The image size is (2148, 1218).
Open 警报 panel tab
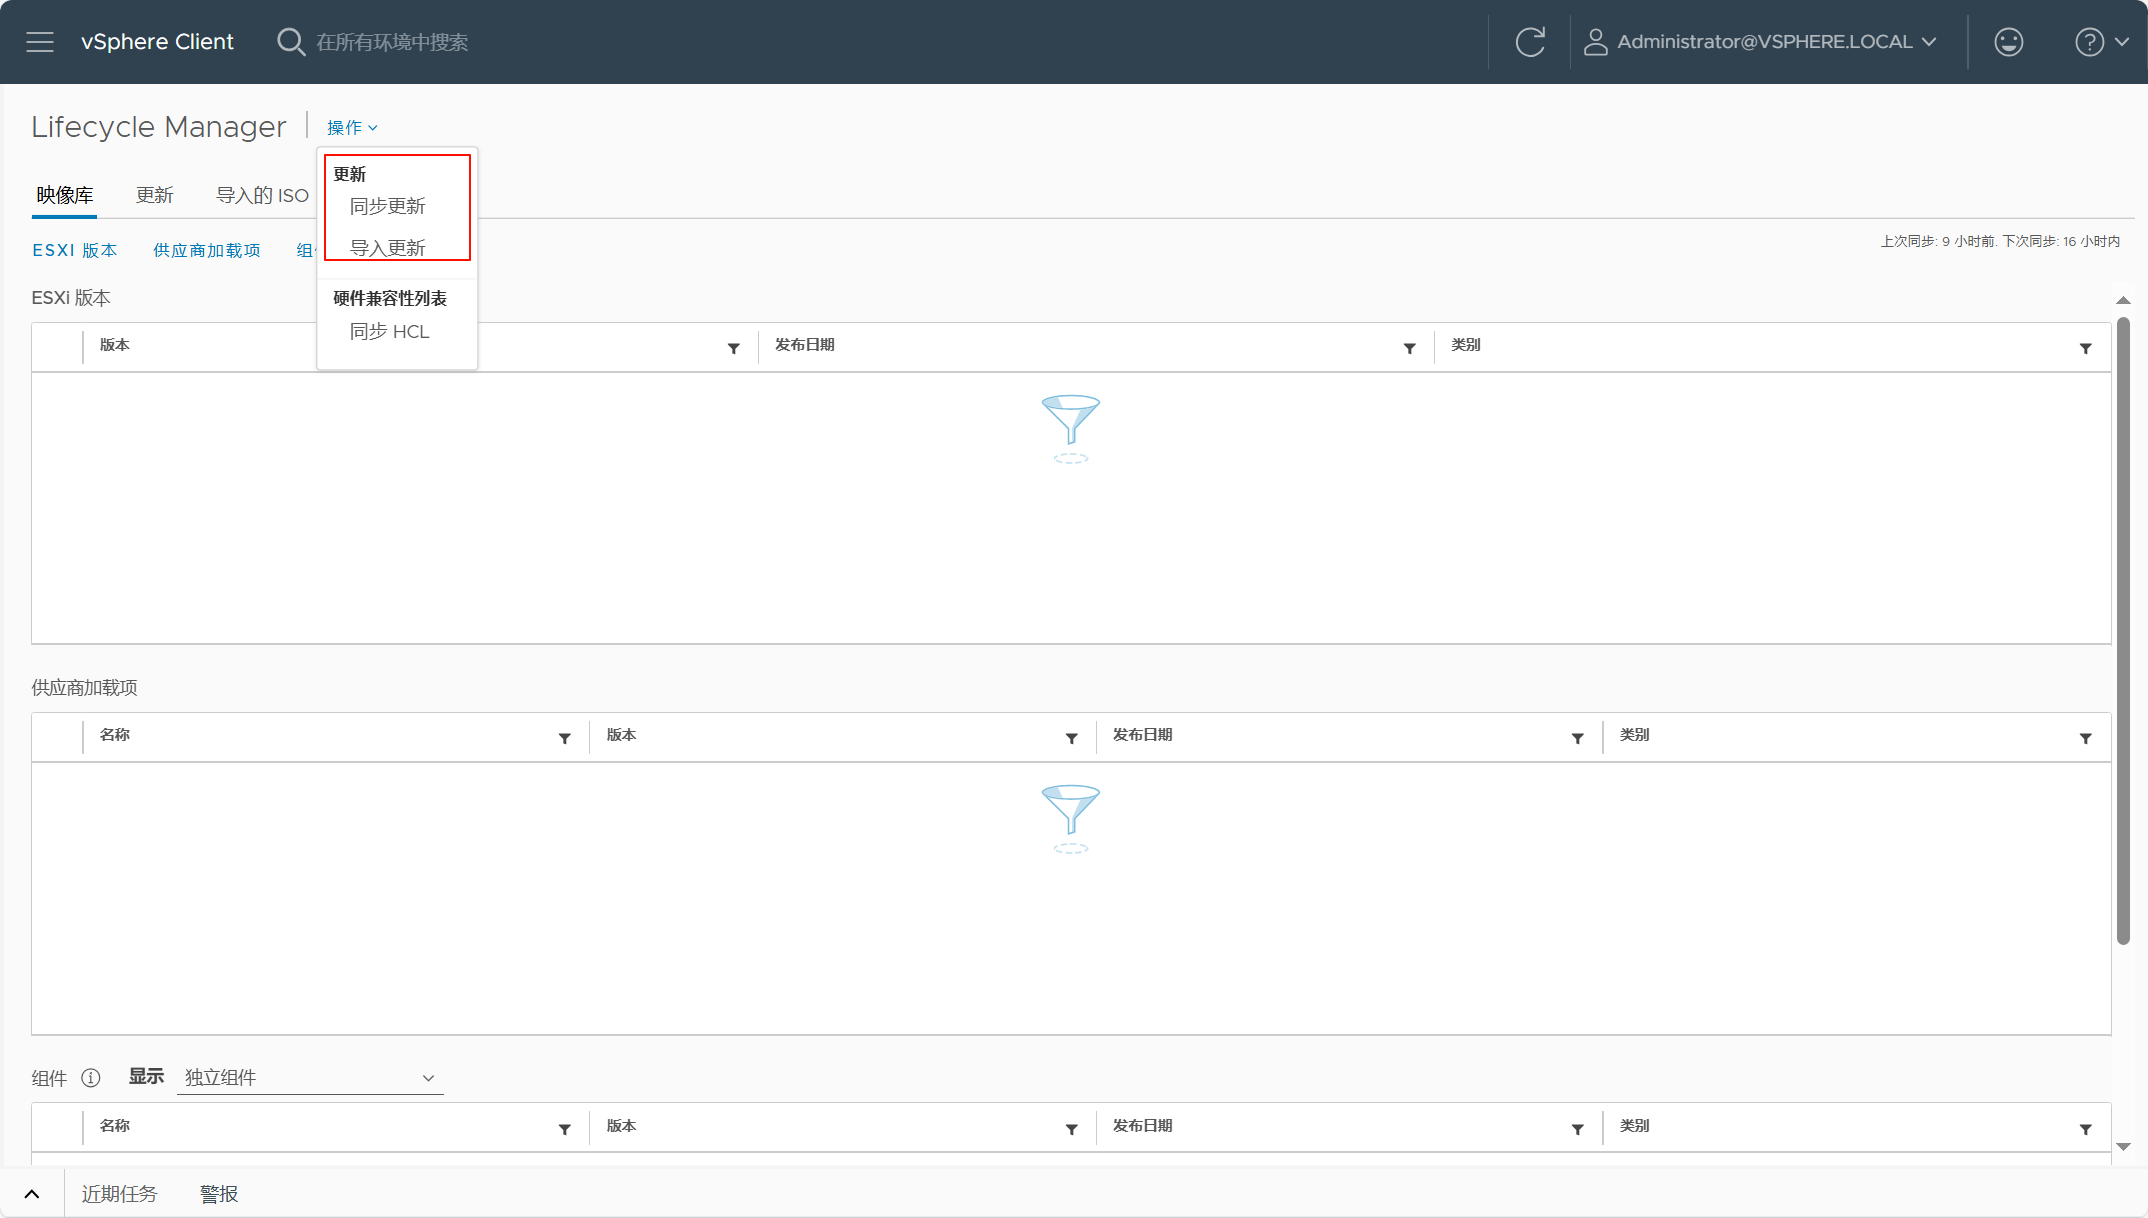click(x=219, y=1194)
